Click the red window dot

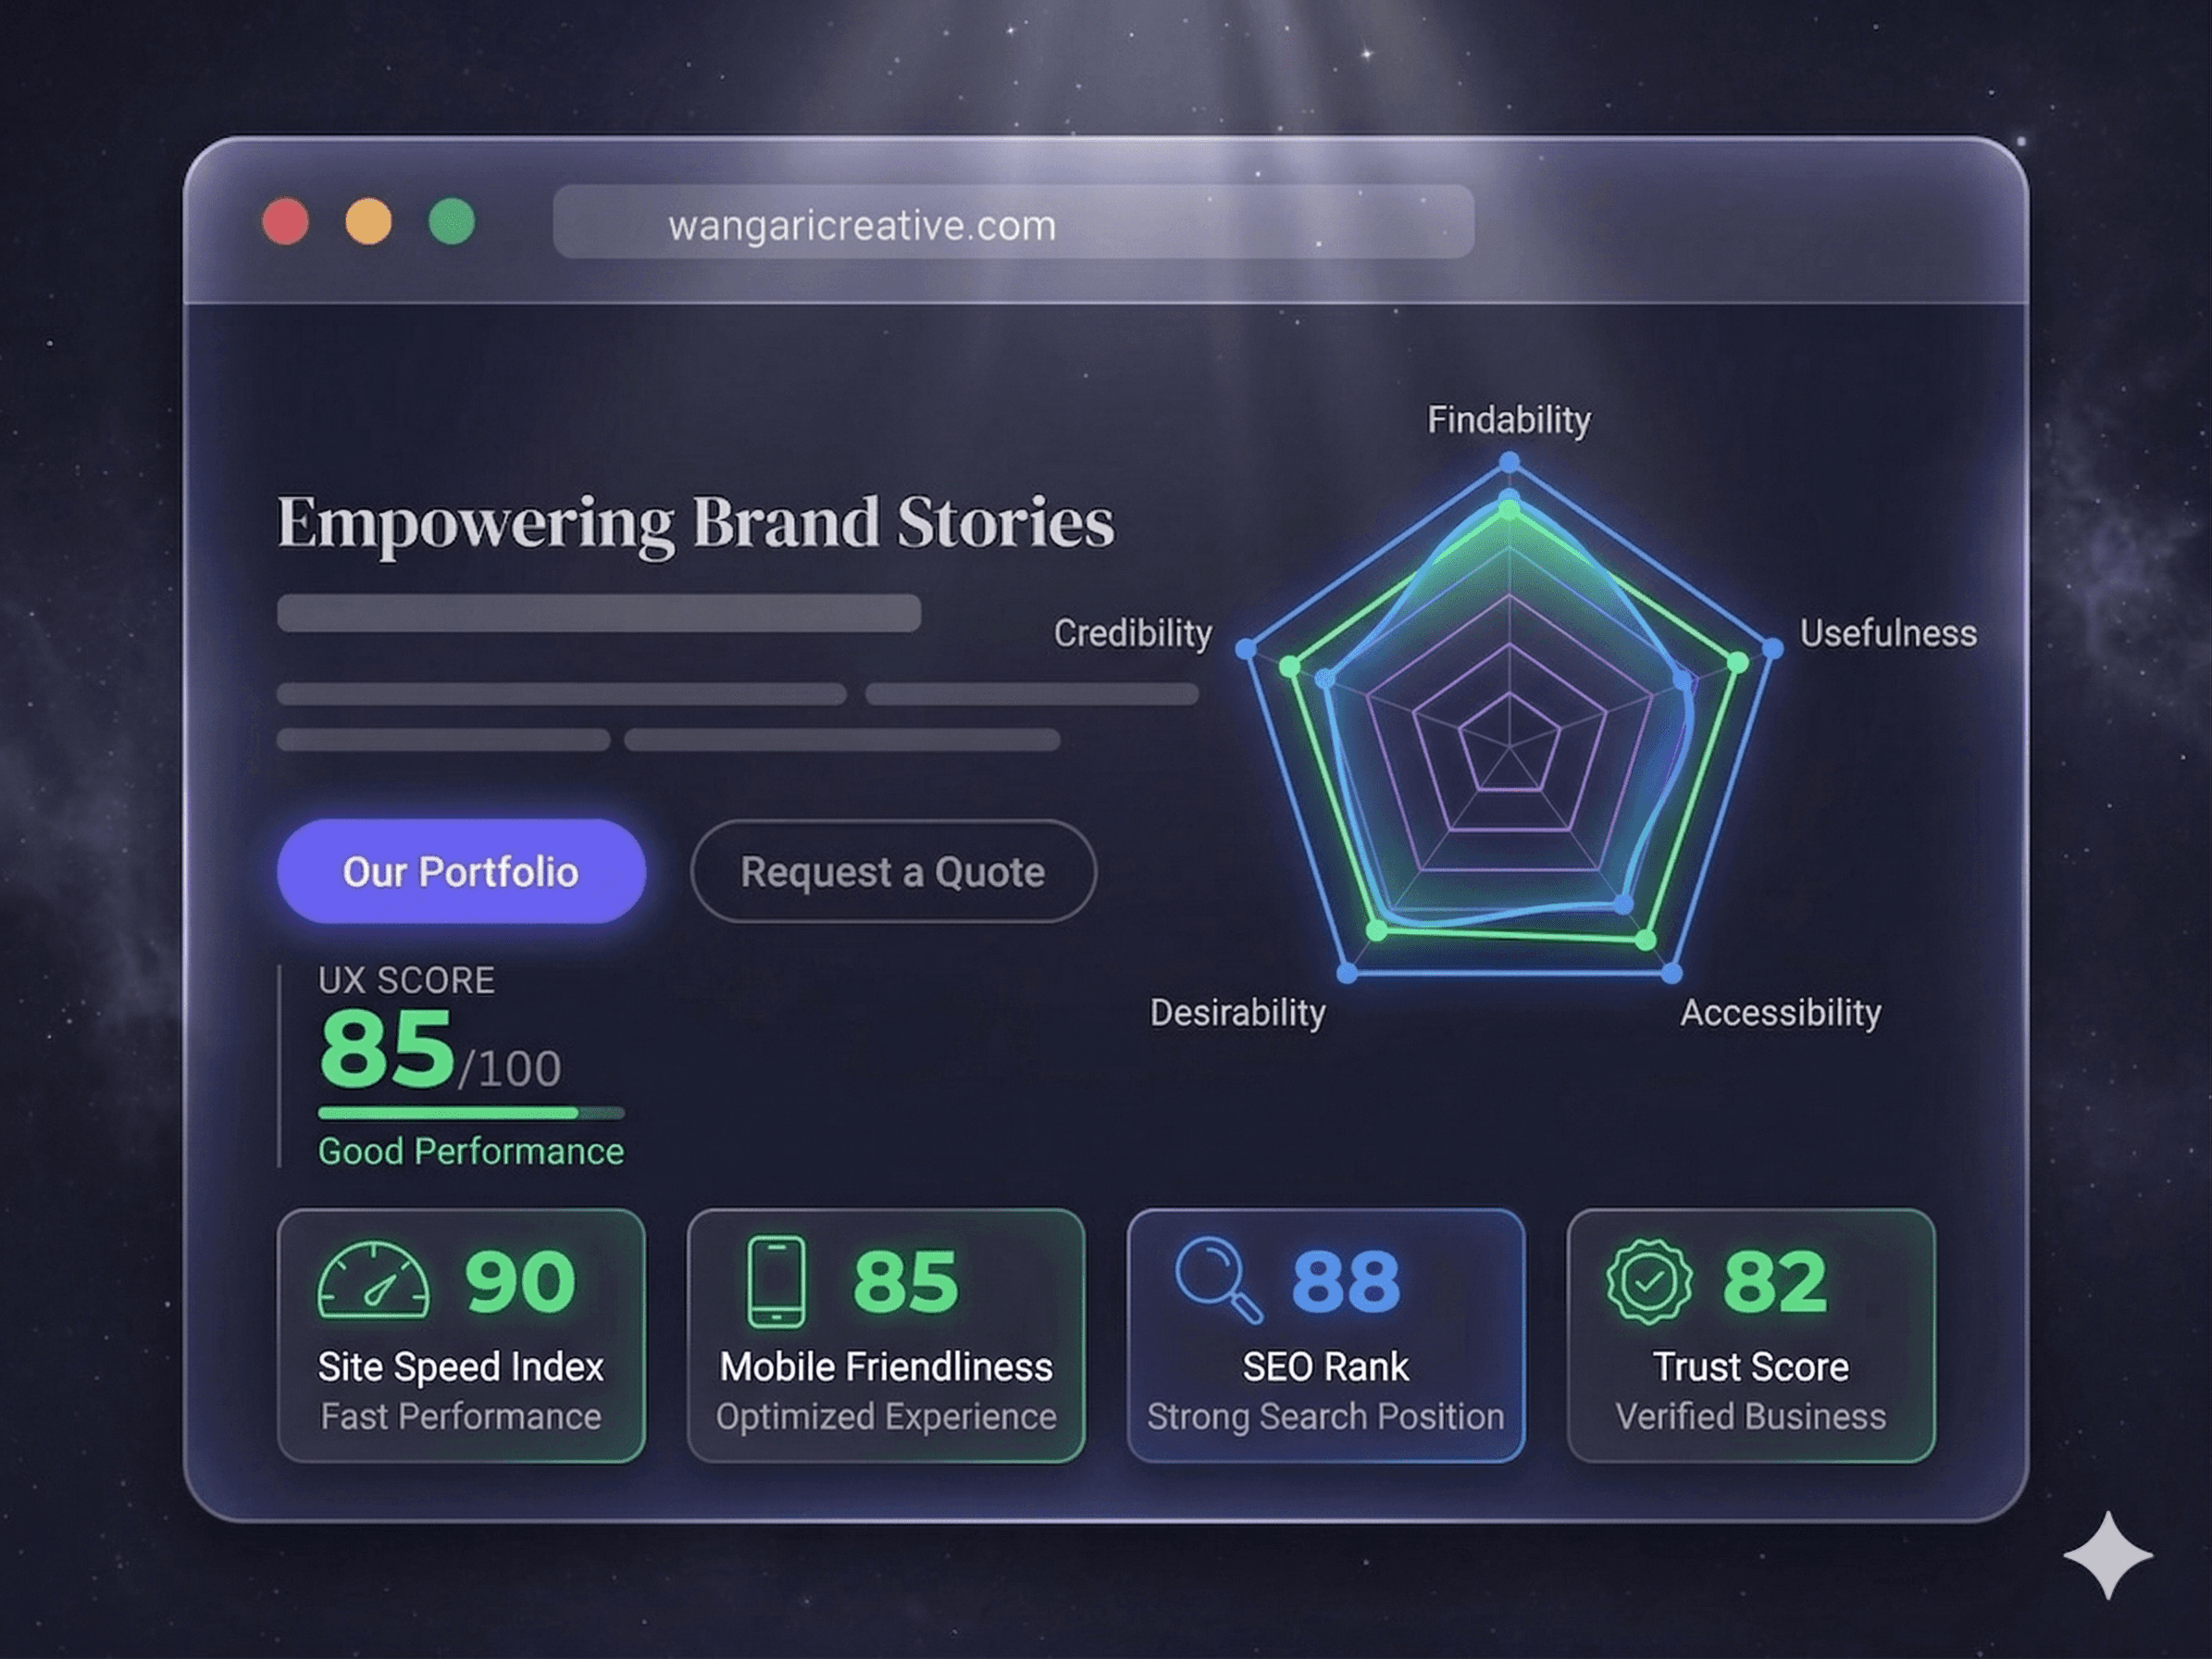(x=285, y=222)
